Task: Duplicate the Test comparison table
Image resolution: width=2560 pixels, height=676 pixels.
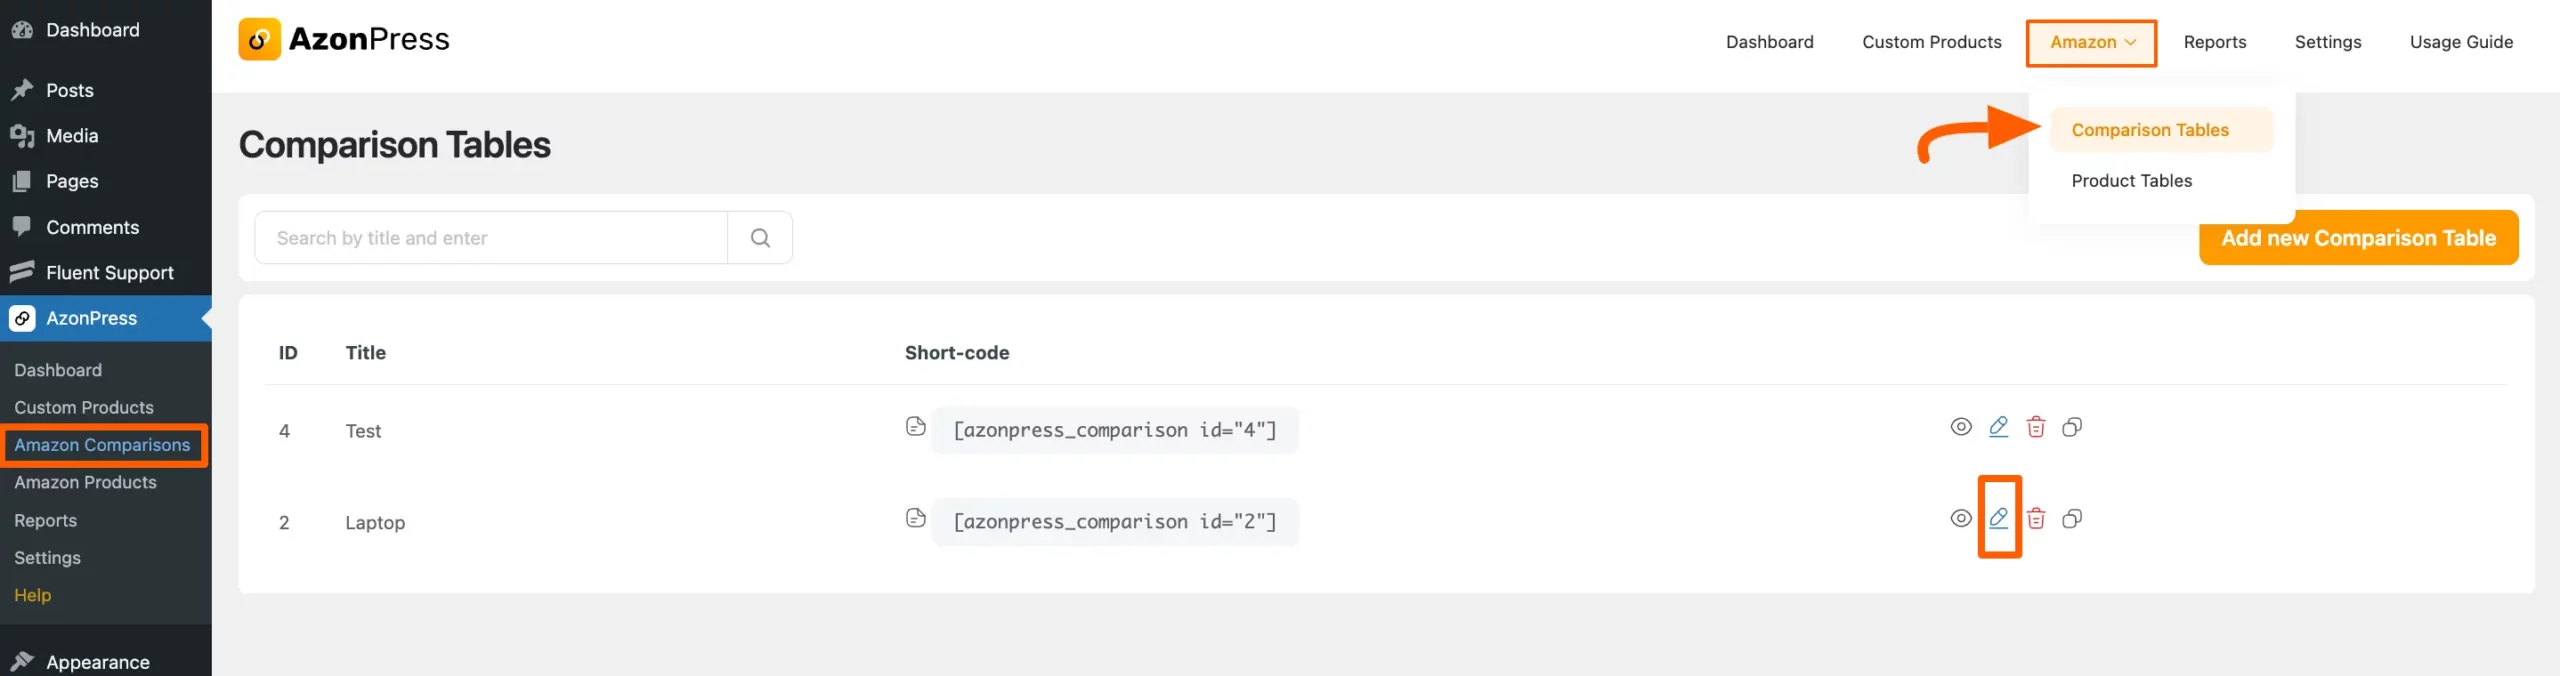Action: click(2072, 427)
